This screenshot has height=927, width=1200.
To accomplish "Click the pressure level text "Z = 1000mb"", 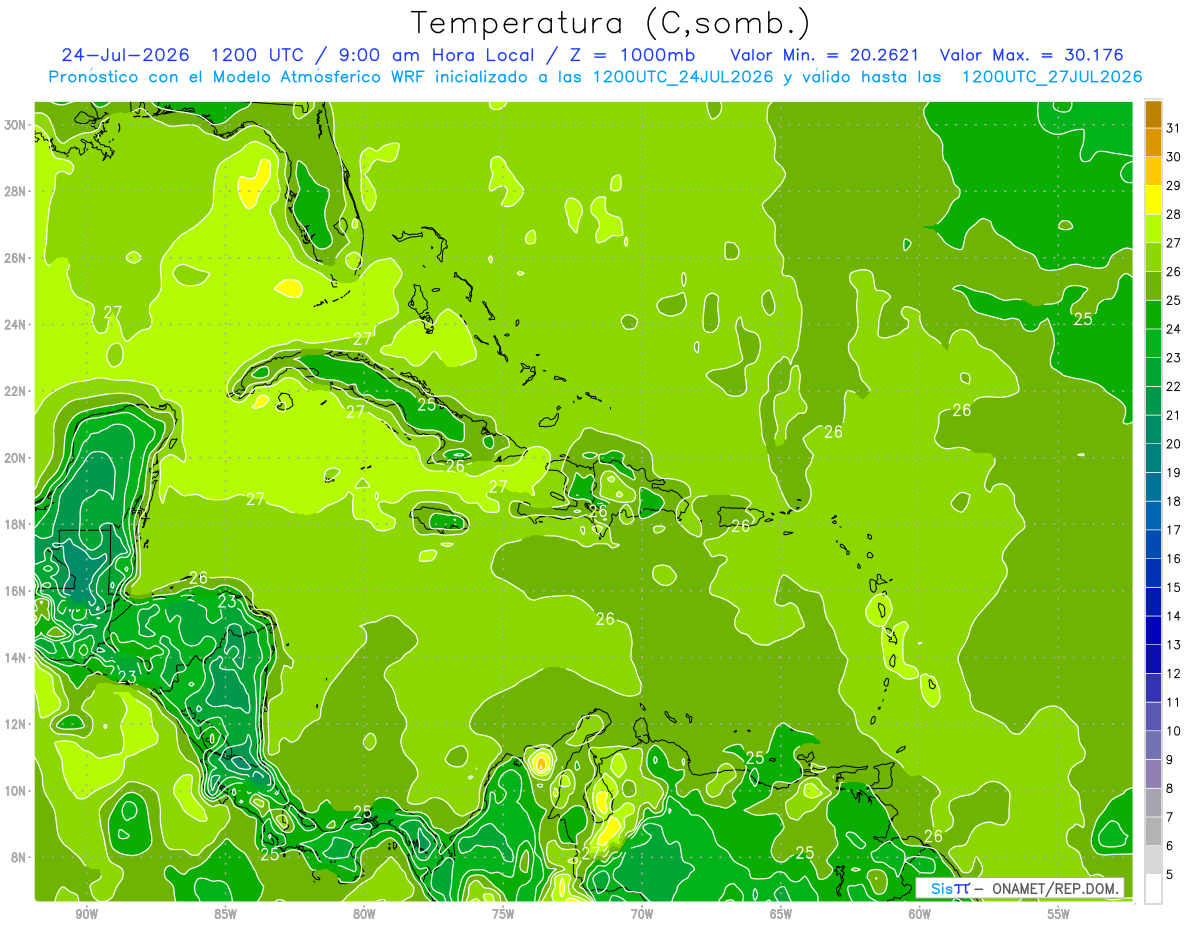I will tap(630, 55).
